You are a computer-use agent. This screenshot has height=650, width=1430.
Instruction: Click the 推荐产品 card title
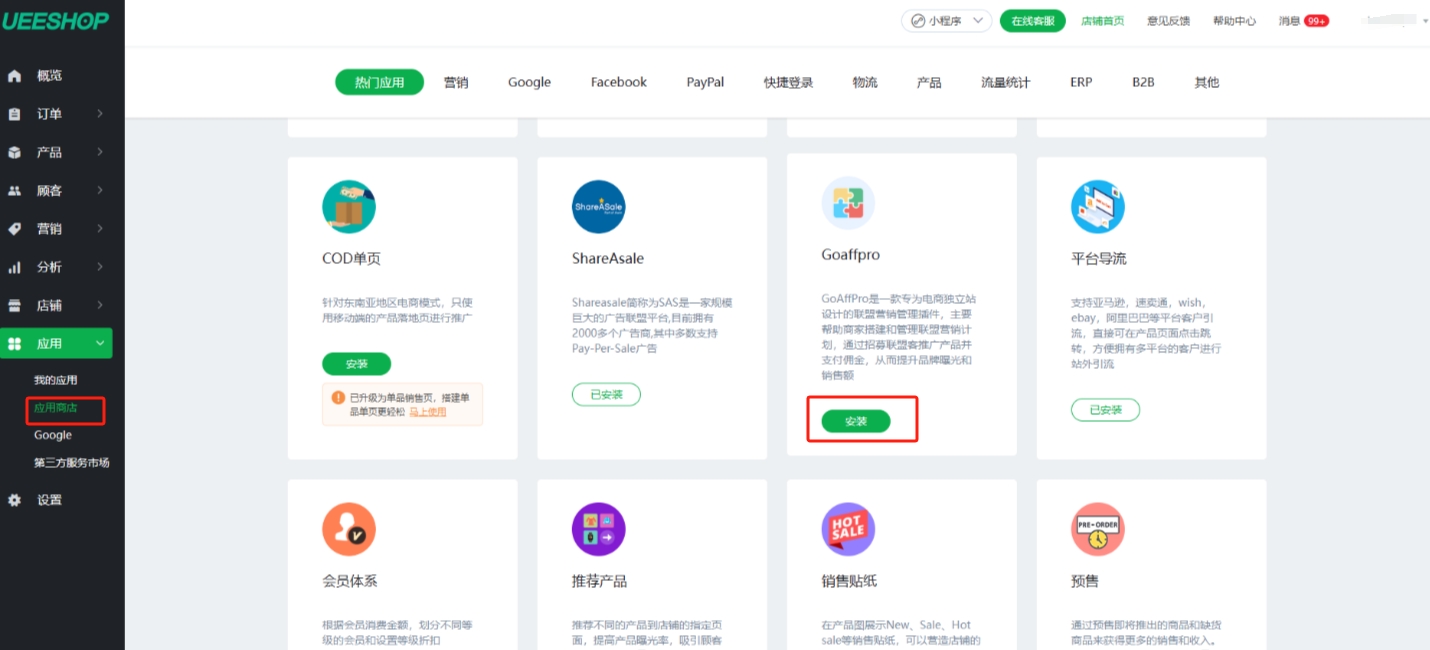tap(600, 581)
